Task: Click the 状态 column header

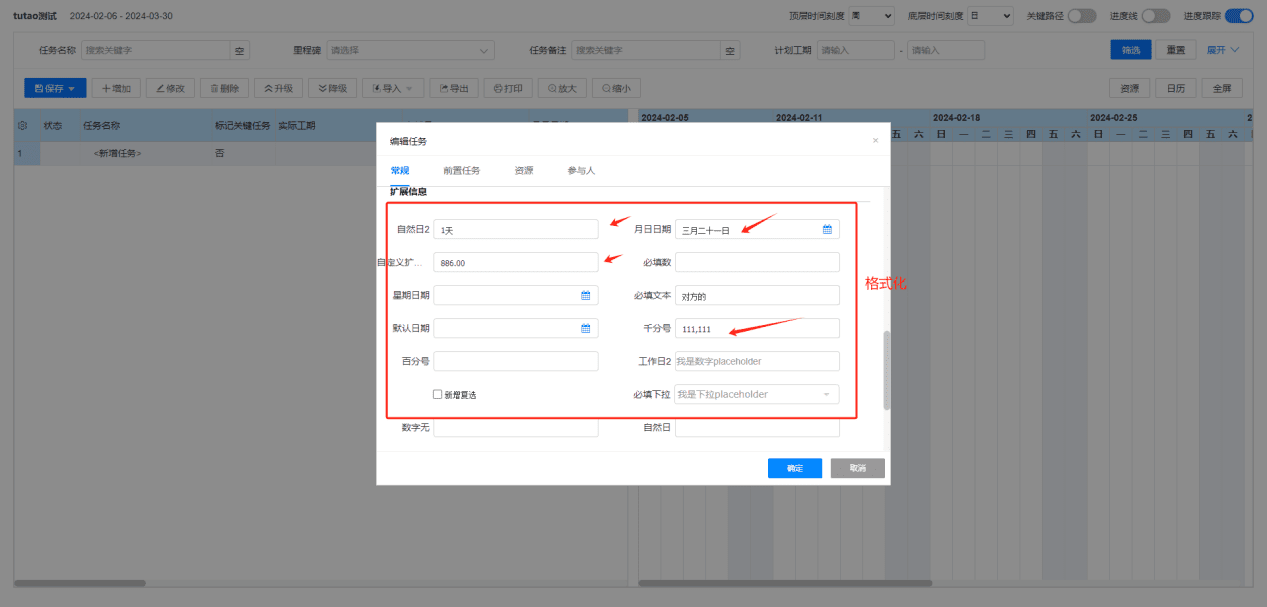Action: click(x=53, y=126)
